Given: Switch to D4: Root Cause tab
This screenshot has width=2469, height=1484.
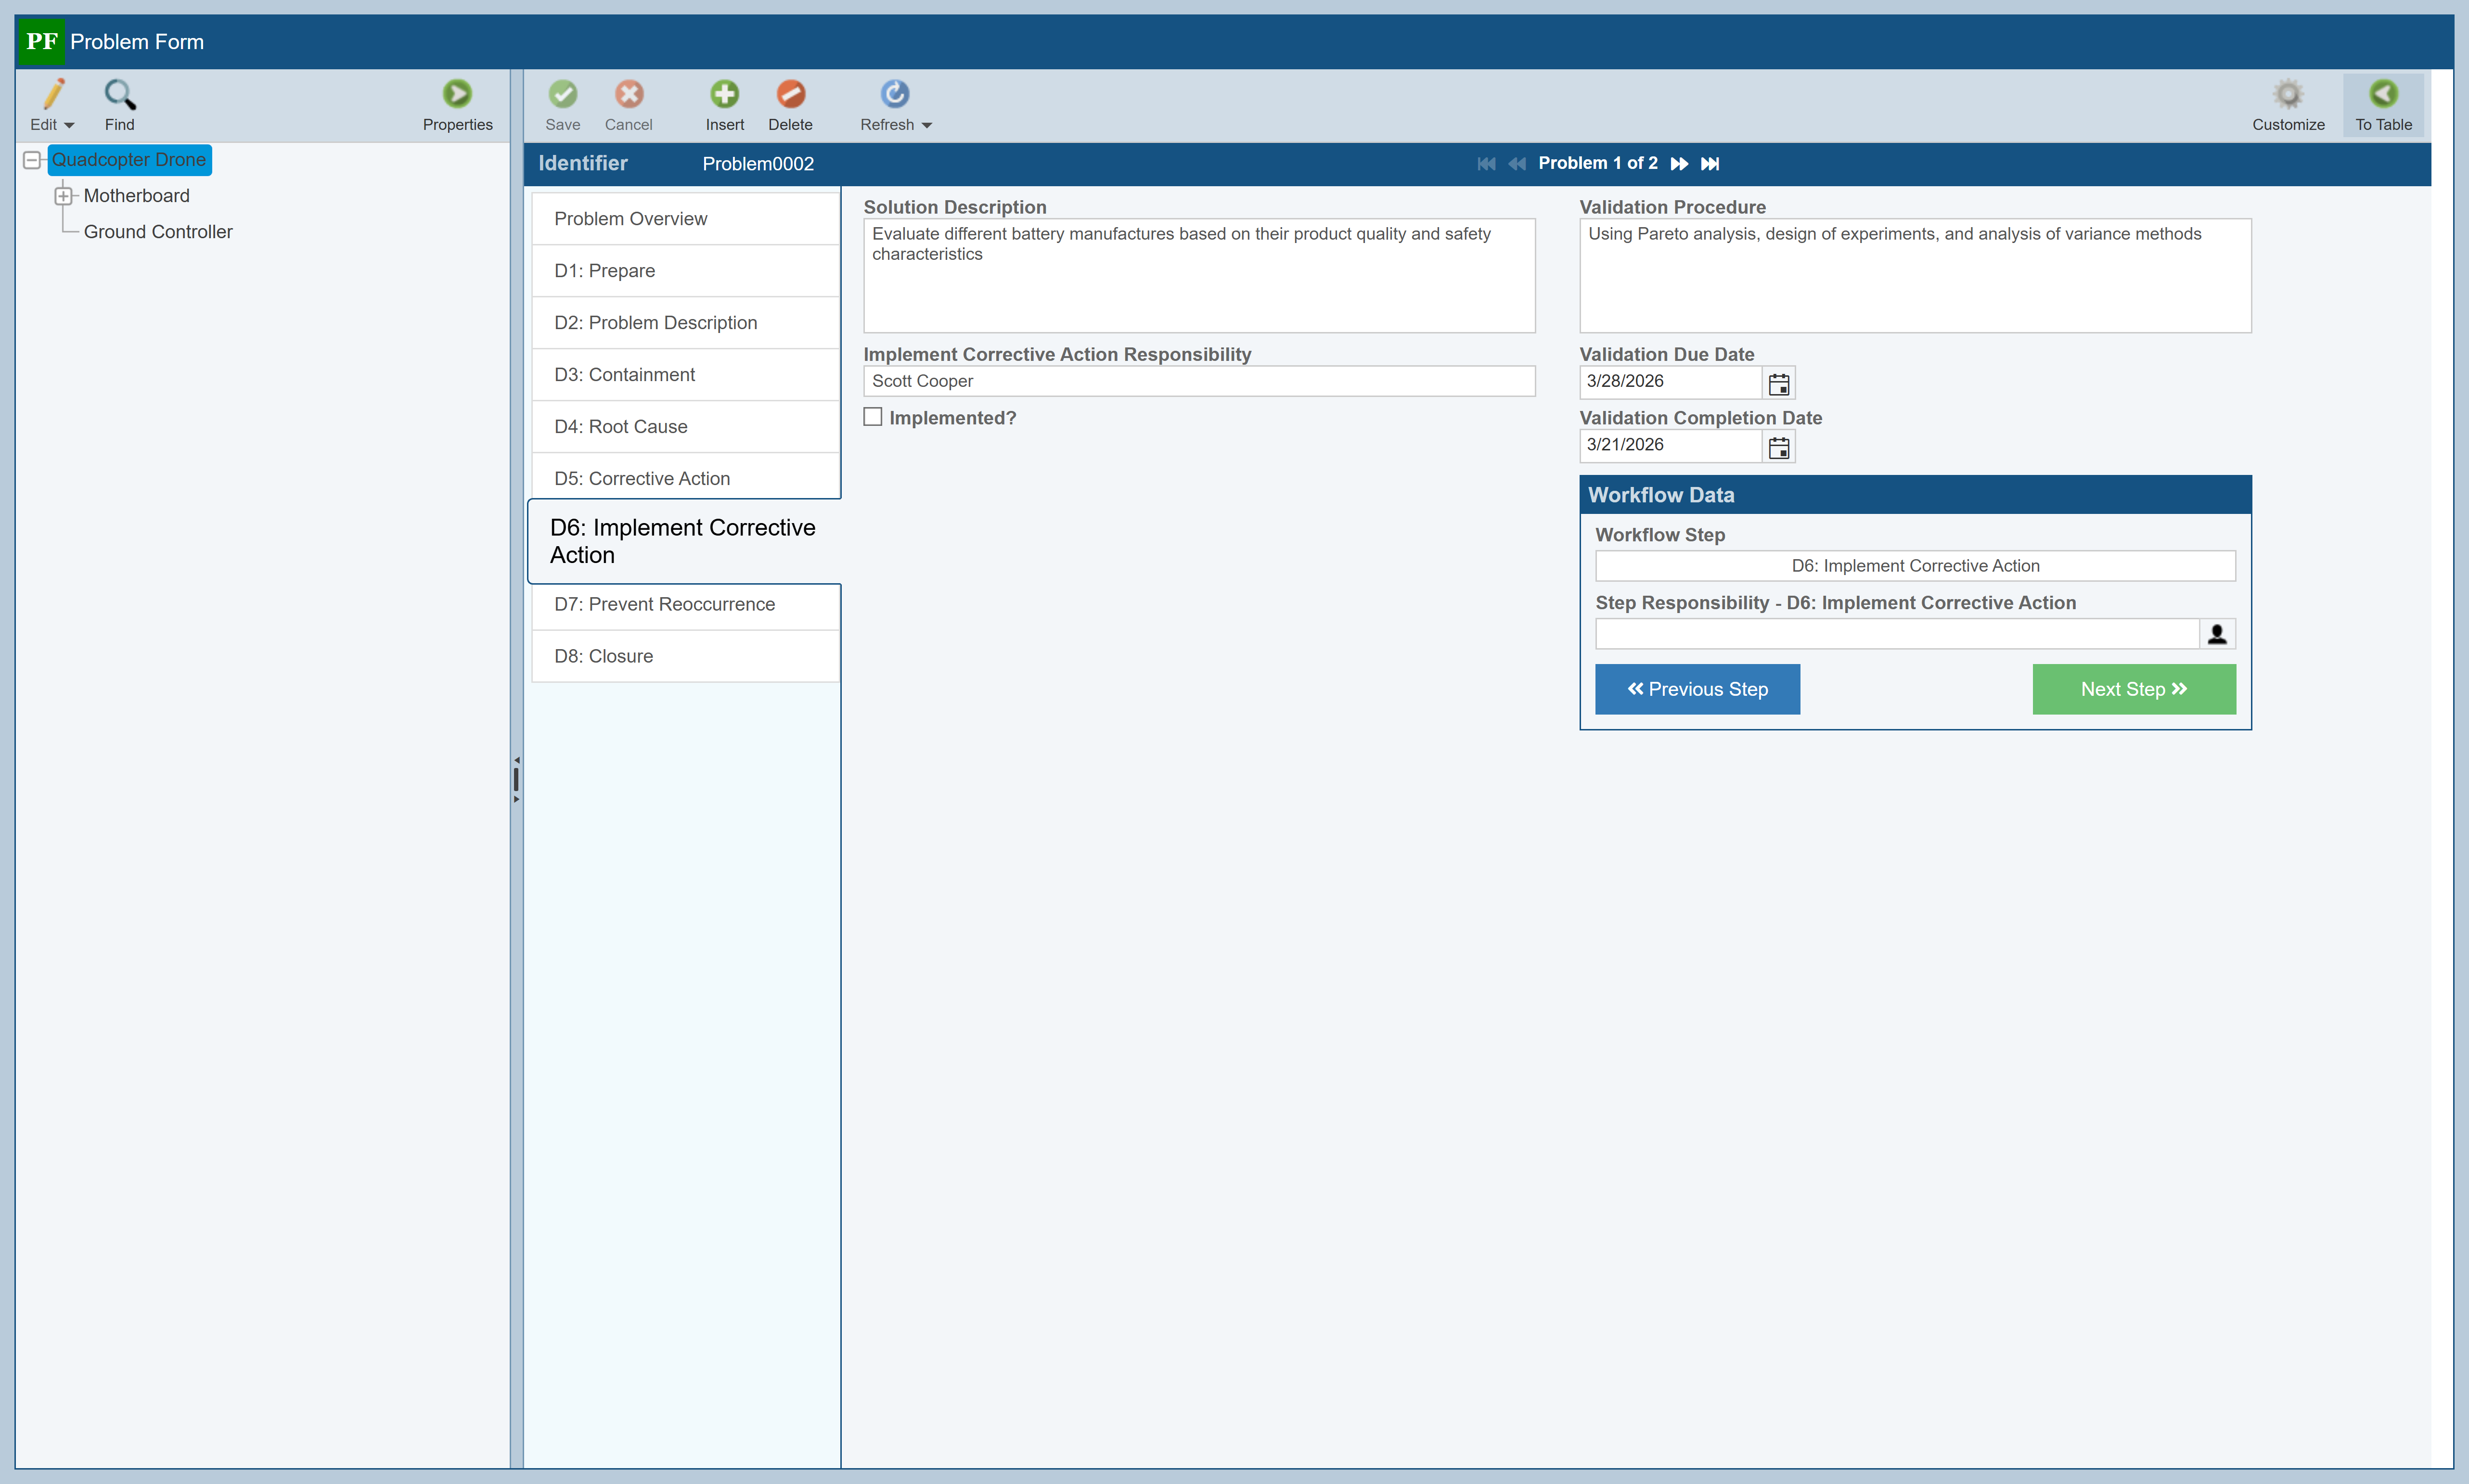Looking at the screenshot, I should click(x=620, y=427).
